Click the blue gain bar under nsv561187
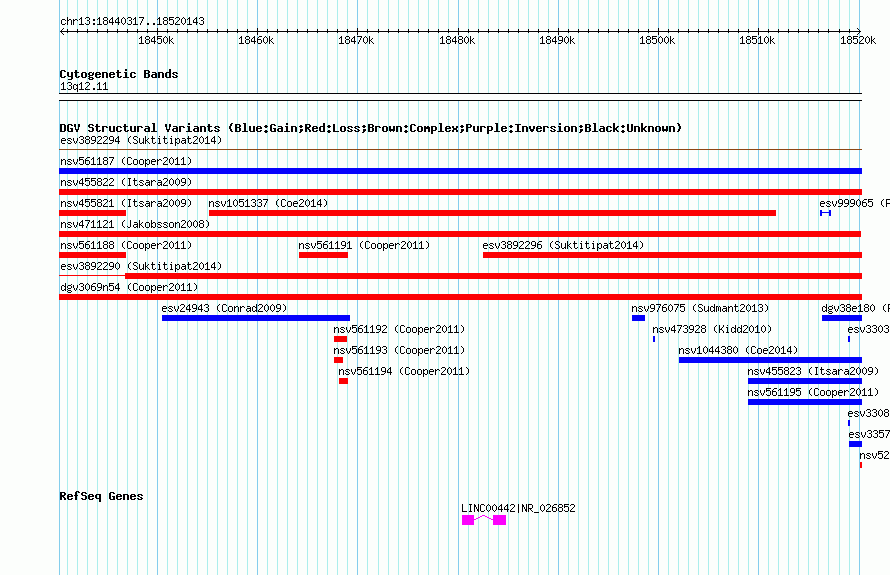 [460, 171]
